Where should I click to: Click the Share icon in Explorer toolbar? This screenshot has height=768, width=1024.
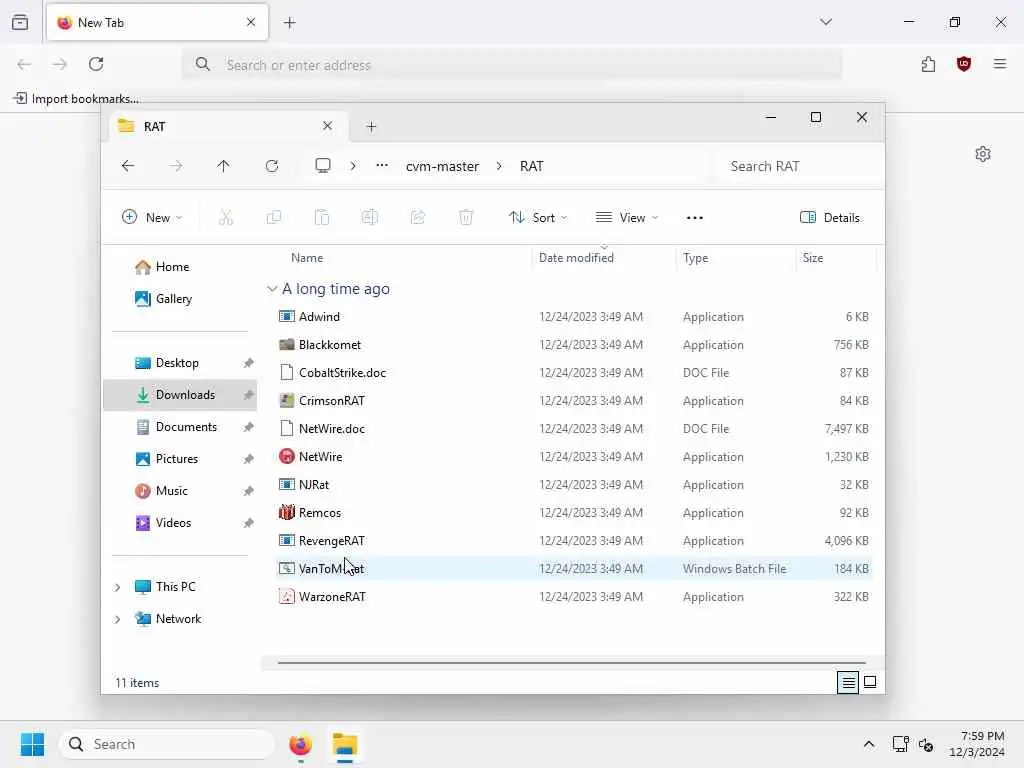point(418,217)
